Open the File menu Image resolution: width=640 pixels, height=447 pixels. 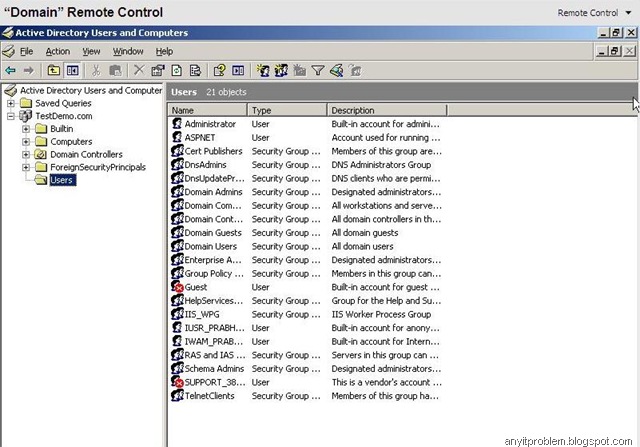click(27, 51)
